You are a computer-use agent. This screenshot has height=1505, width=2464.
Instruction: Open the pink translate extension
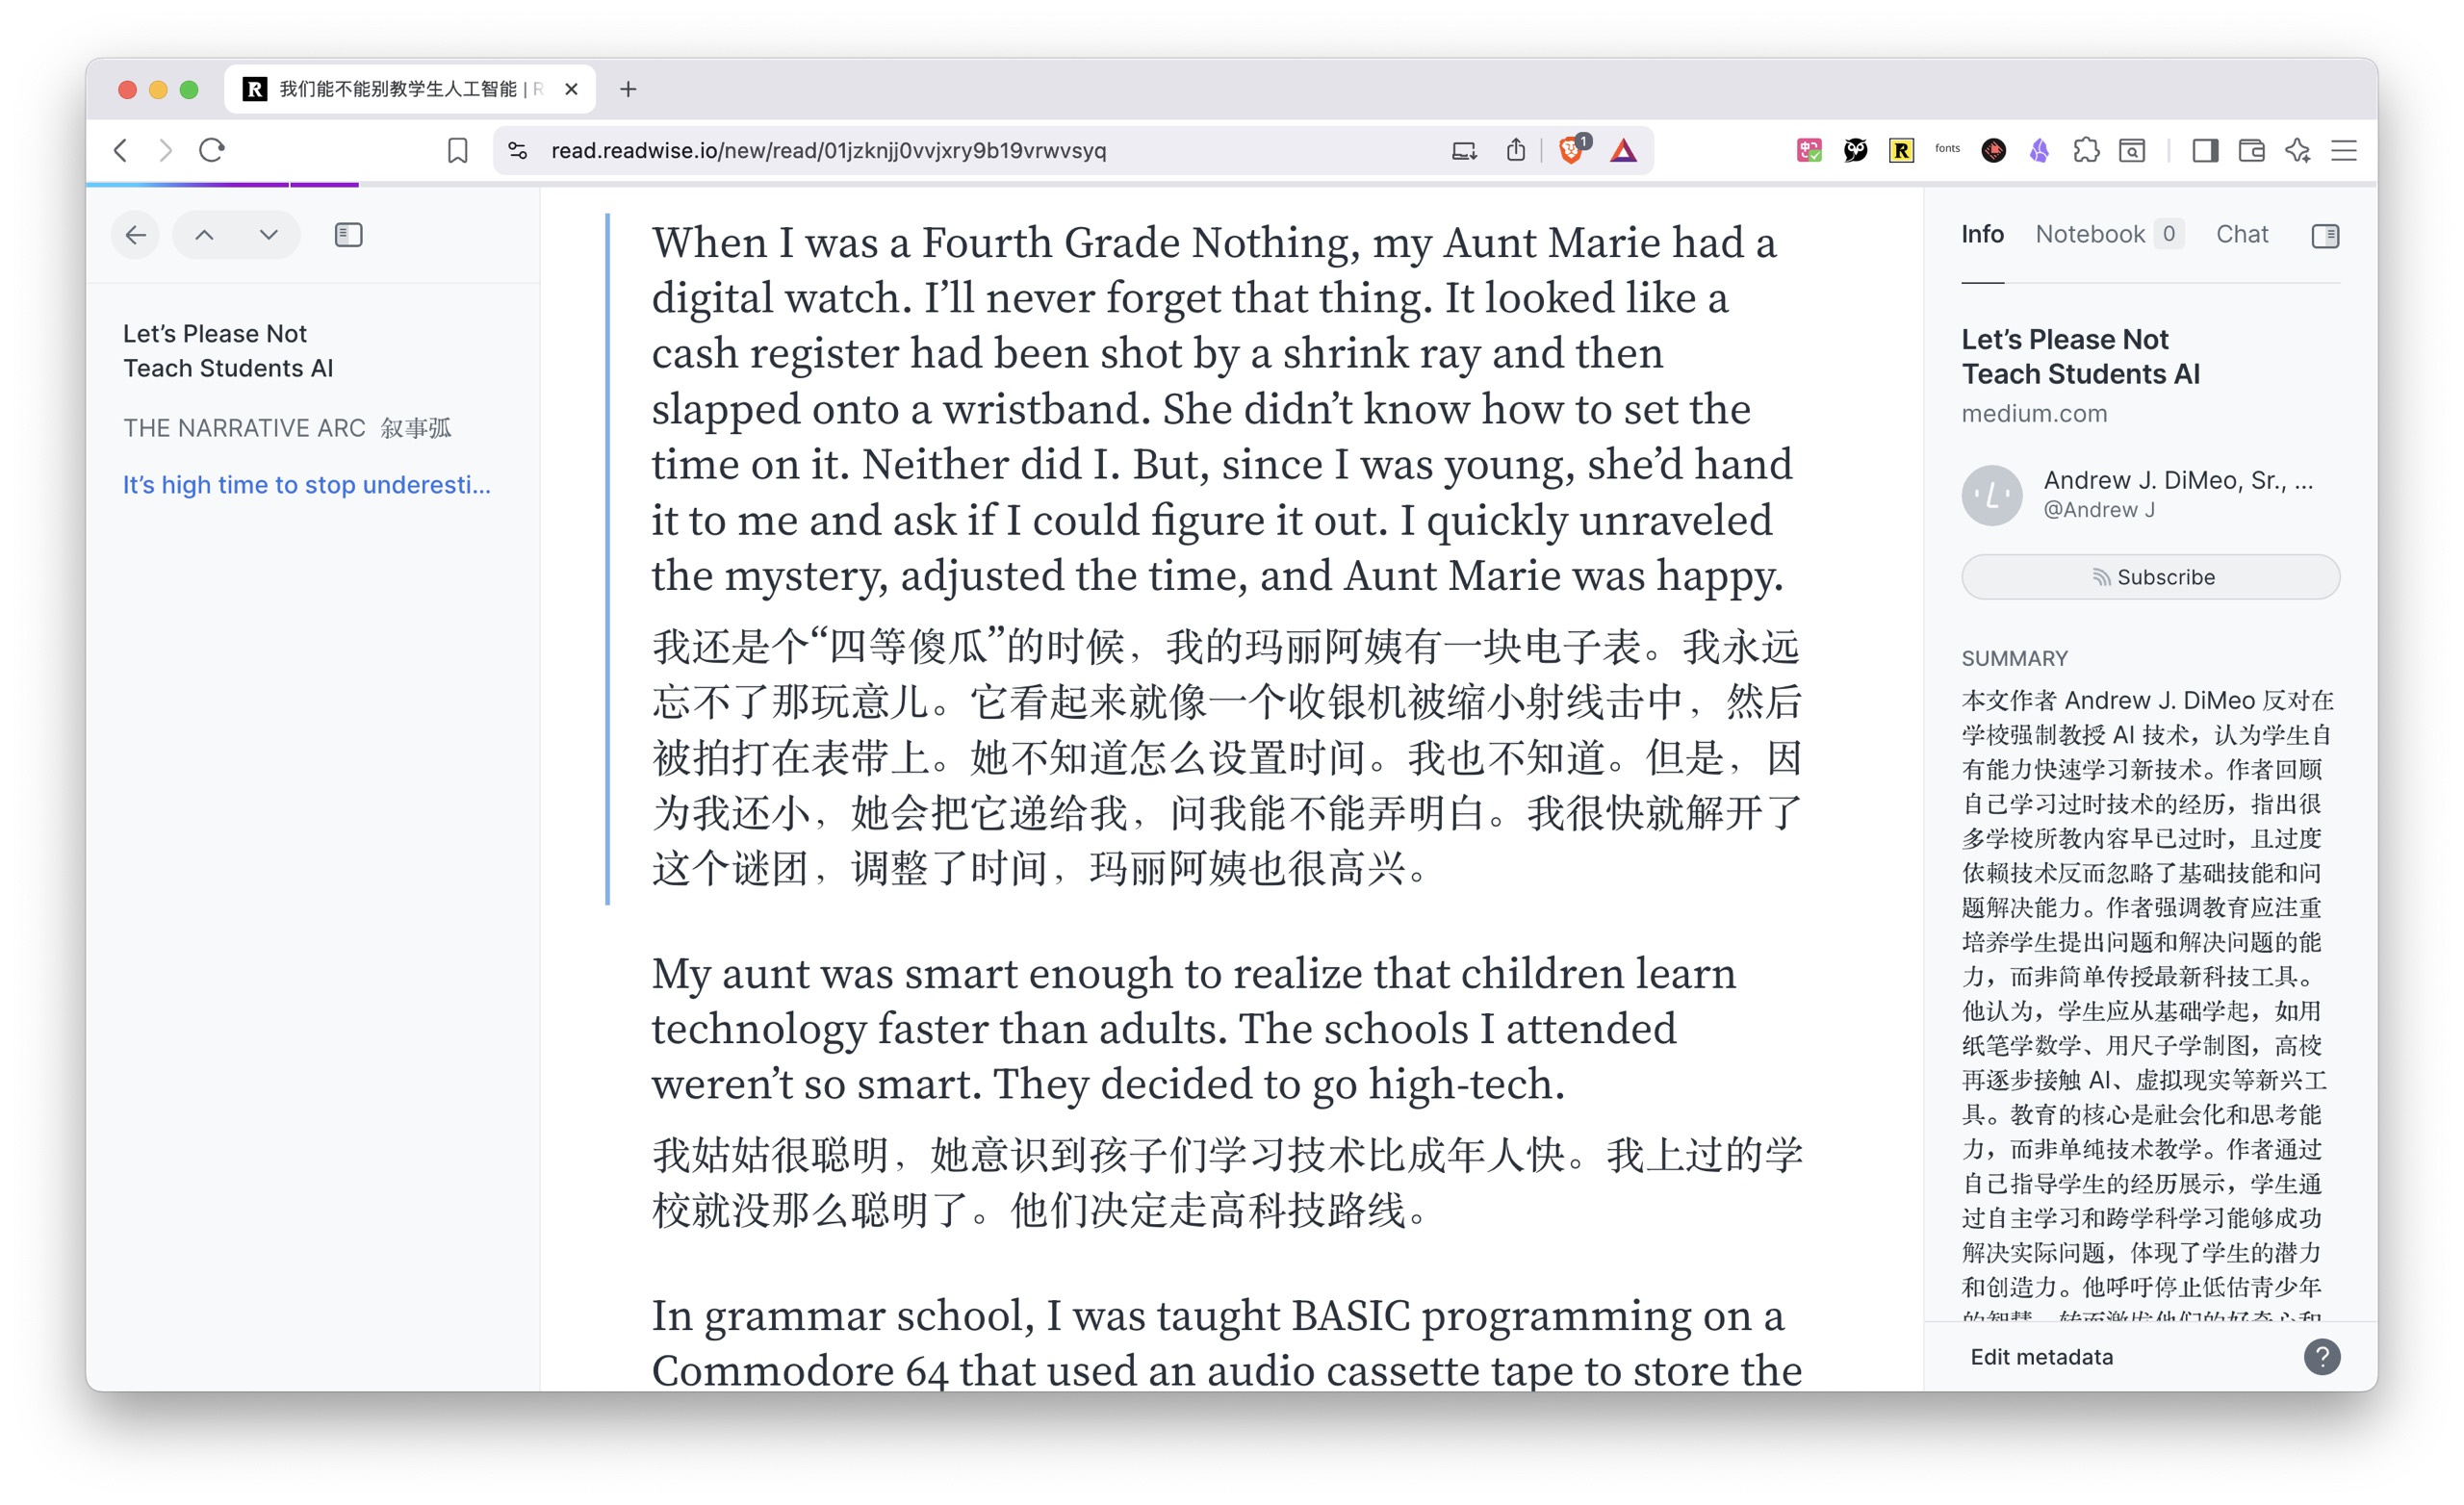click(1808, 150)
